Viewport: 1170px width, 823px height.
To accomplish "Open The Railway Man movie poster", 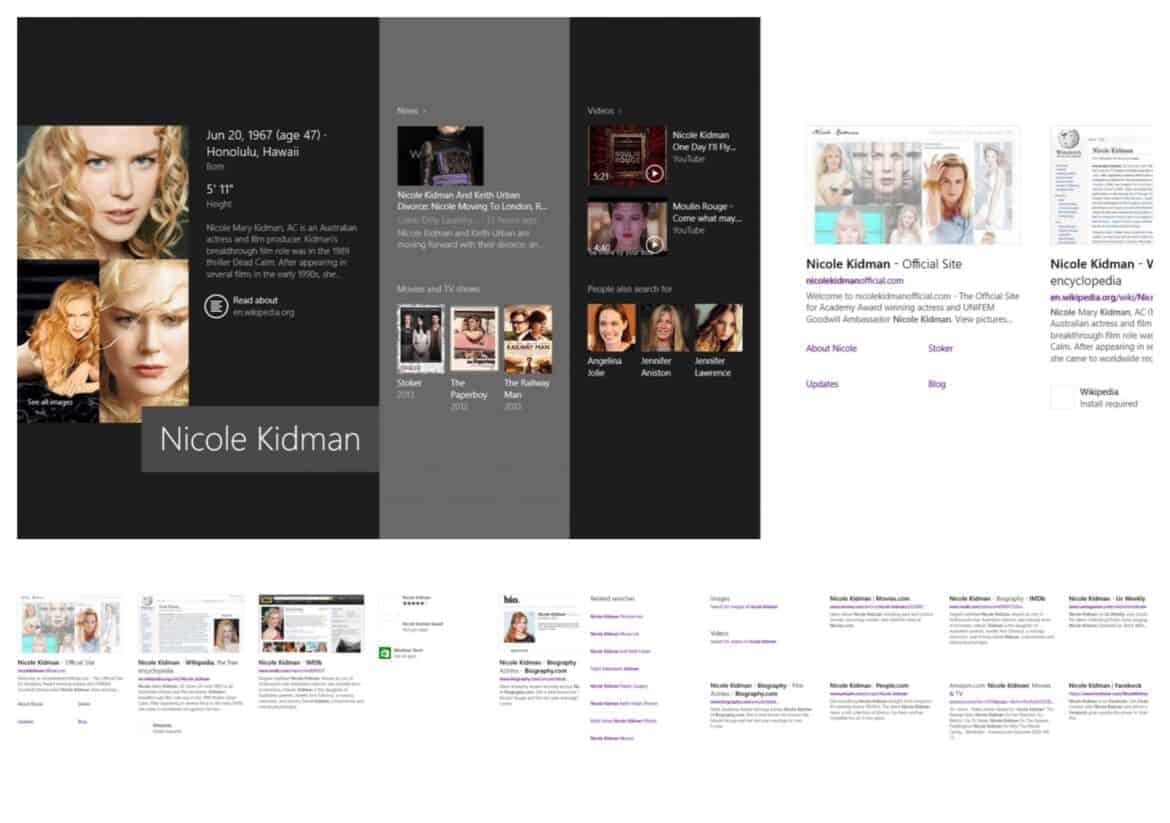I will pyautogui.click(x=528, y=339).
